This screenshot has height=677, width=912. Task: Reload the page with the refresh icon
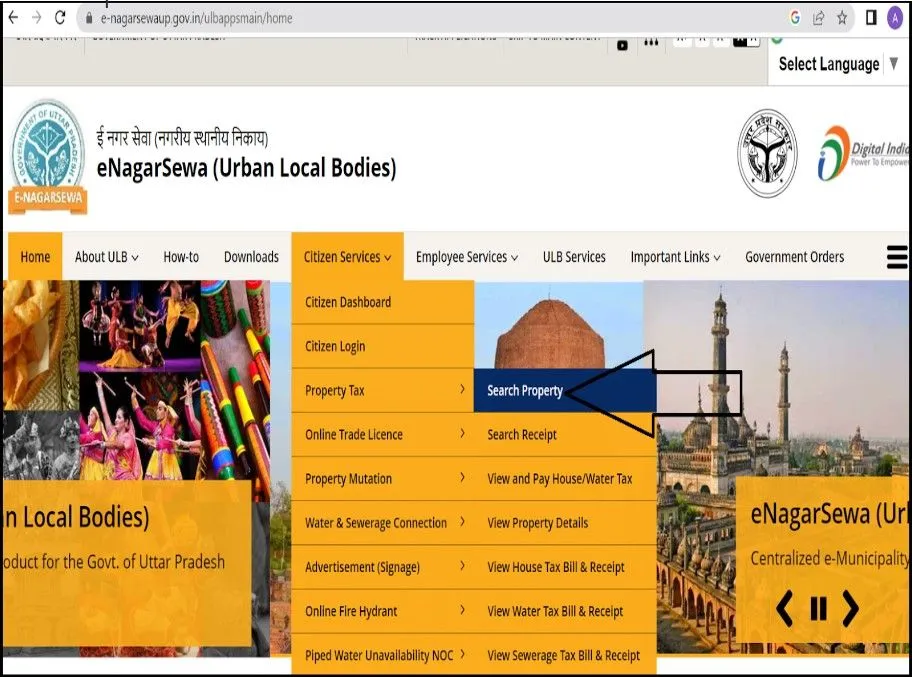coord(60,18)
